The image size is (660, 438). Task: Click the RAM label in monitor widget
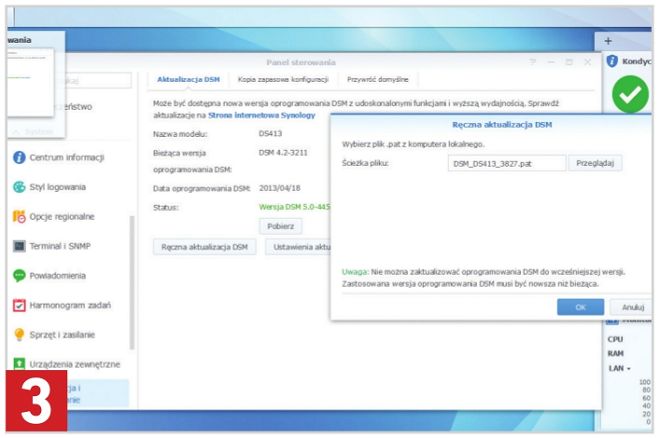[x=615, y=353]
